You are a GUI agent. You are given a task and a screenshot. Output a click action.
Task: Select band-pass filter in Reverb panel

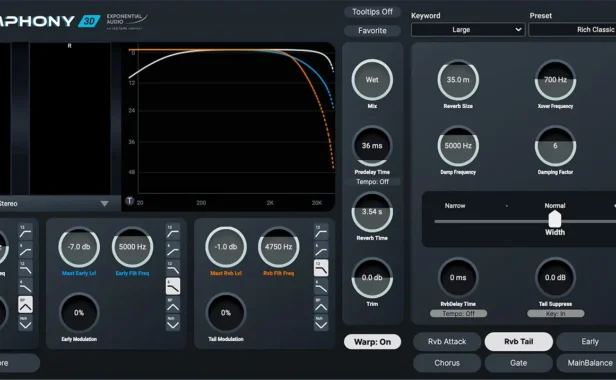(321, 305)
